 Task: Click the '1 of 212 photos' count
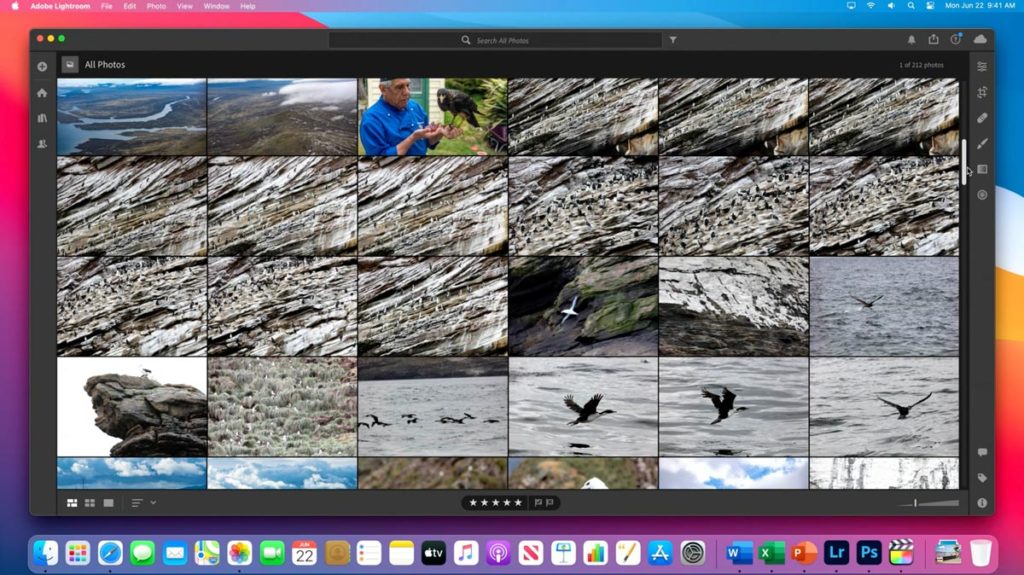tap(921, 65)
